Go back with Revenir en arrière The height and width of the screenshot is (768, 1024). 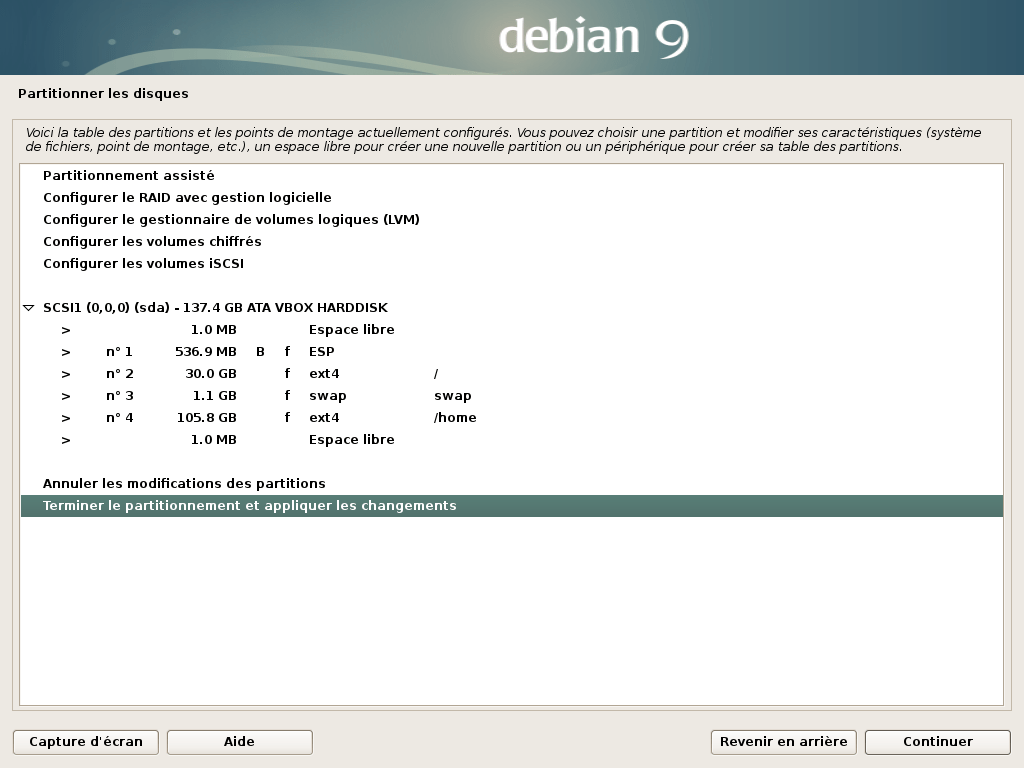[x=784, y=742]
